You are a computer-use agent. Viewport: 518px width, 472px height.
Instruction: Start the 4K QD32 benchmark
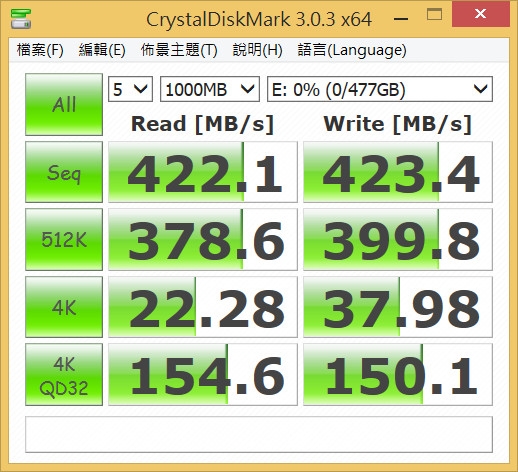tap(64, 375)
